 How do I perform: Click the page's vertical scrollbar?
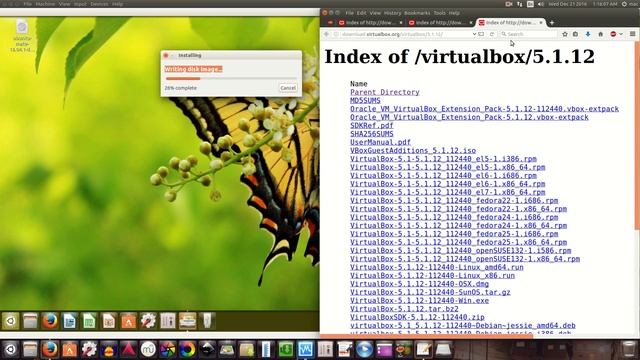pos(637,135)
